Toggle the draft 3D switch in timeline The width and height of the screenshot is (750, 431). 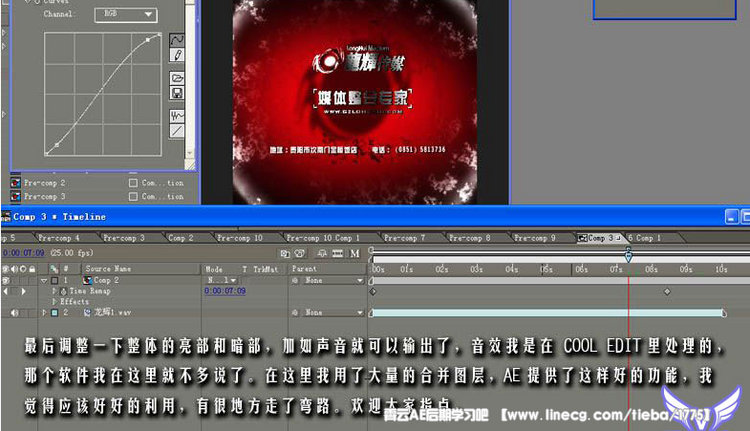pyautogui.click(x=300, y=254)
